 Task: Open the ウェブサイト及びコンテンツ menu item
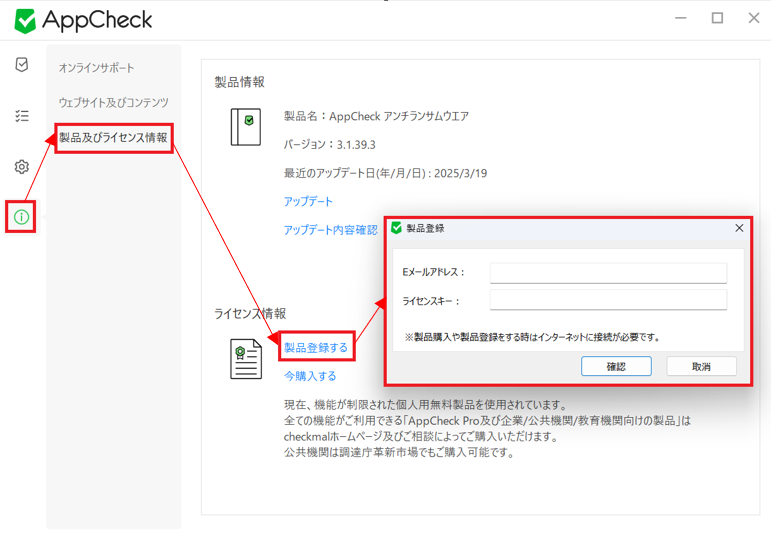tap(114, 102)
